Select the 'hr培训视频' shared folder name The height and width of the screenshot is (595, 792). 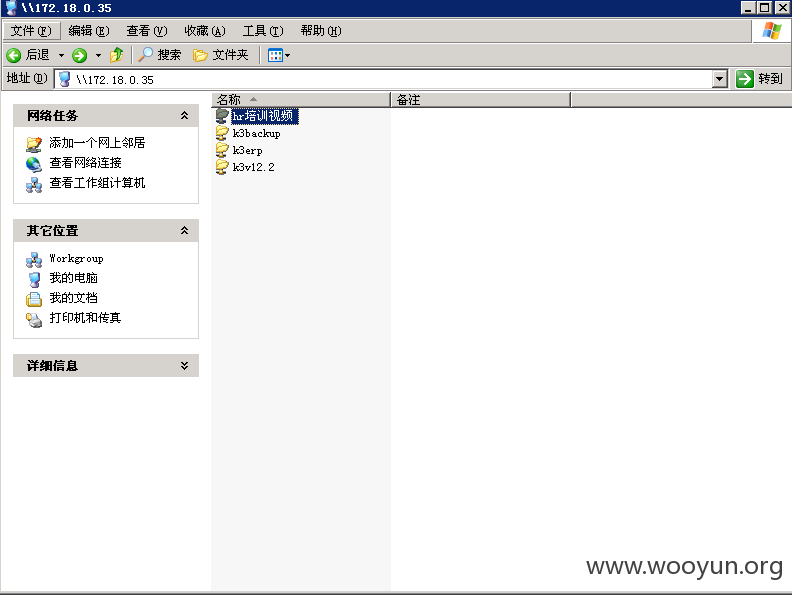click(x=265, y=116)
